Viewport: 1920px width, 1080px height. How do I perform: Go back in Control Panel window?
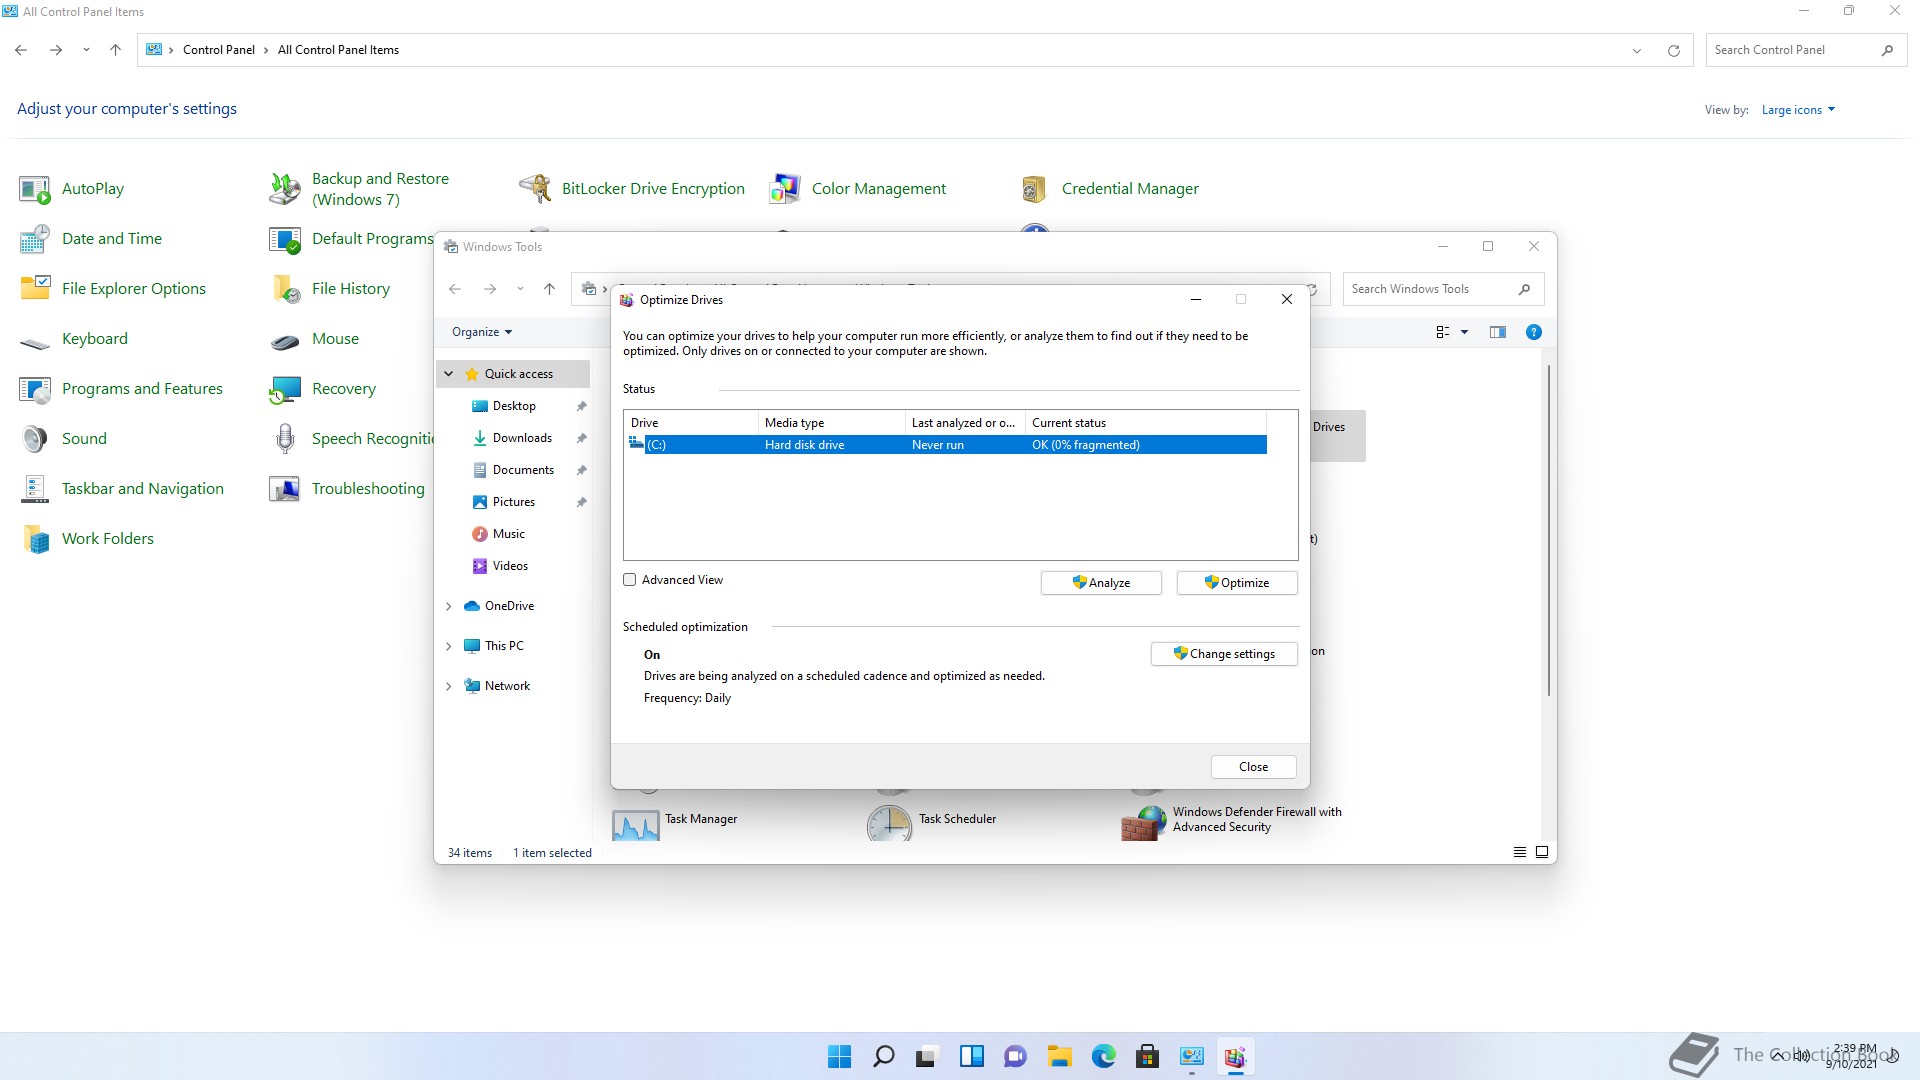click(21, 50)
